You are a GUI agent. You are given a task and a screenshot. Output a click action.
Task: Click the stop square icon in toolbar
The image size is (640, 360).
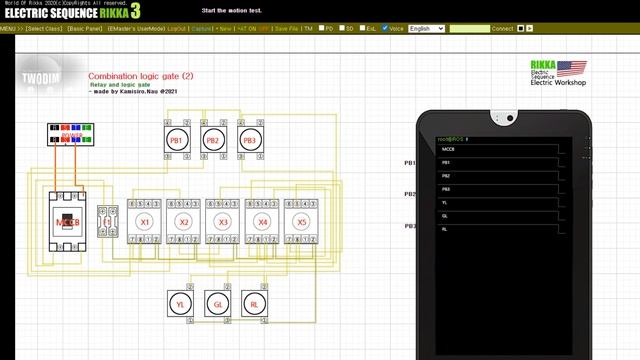pyautogui.click(x=520, y=28)
